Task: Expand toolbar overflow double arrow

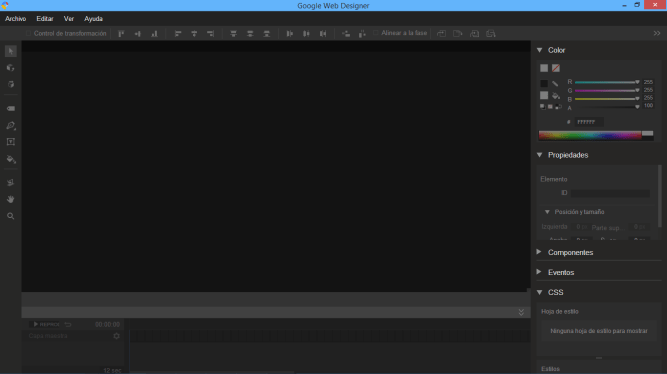Action: (x=657, y=33)
